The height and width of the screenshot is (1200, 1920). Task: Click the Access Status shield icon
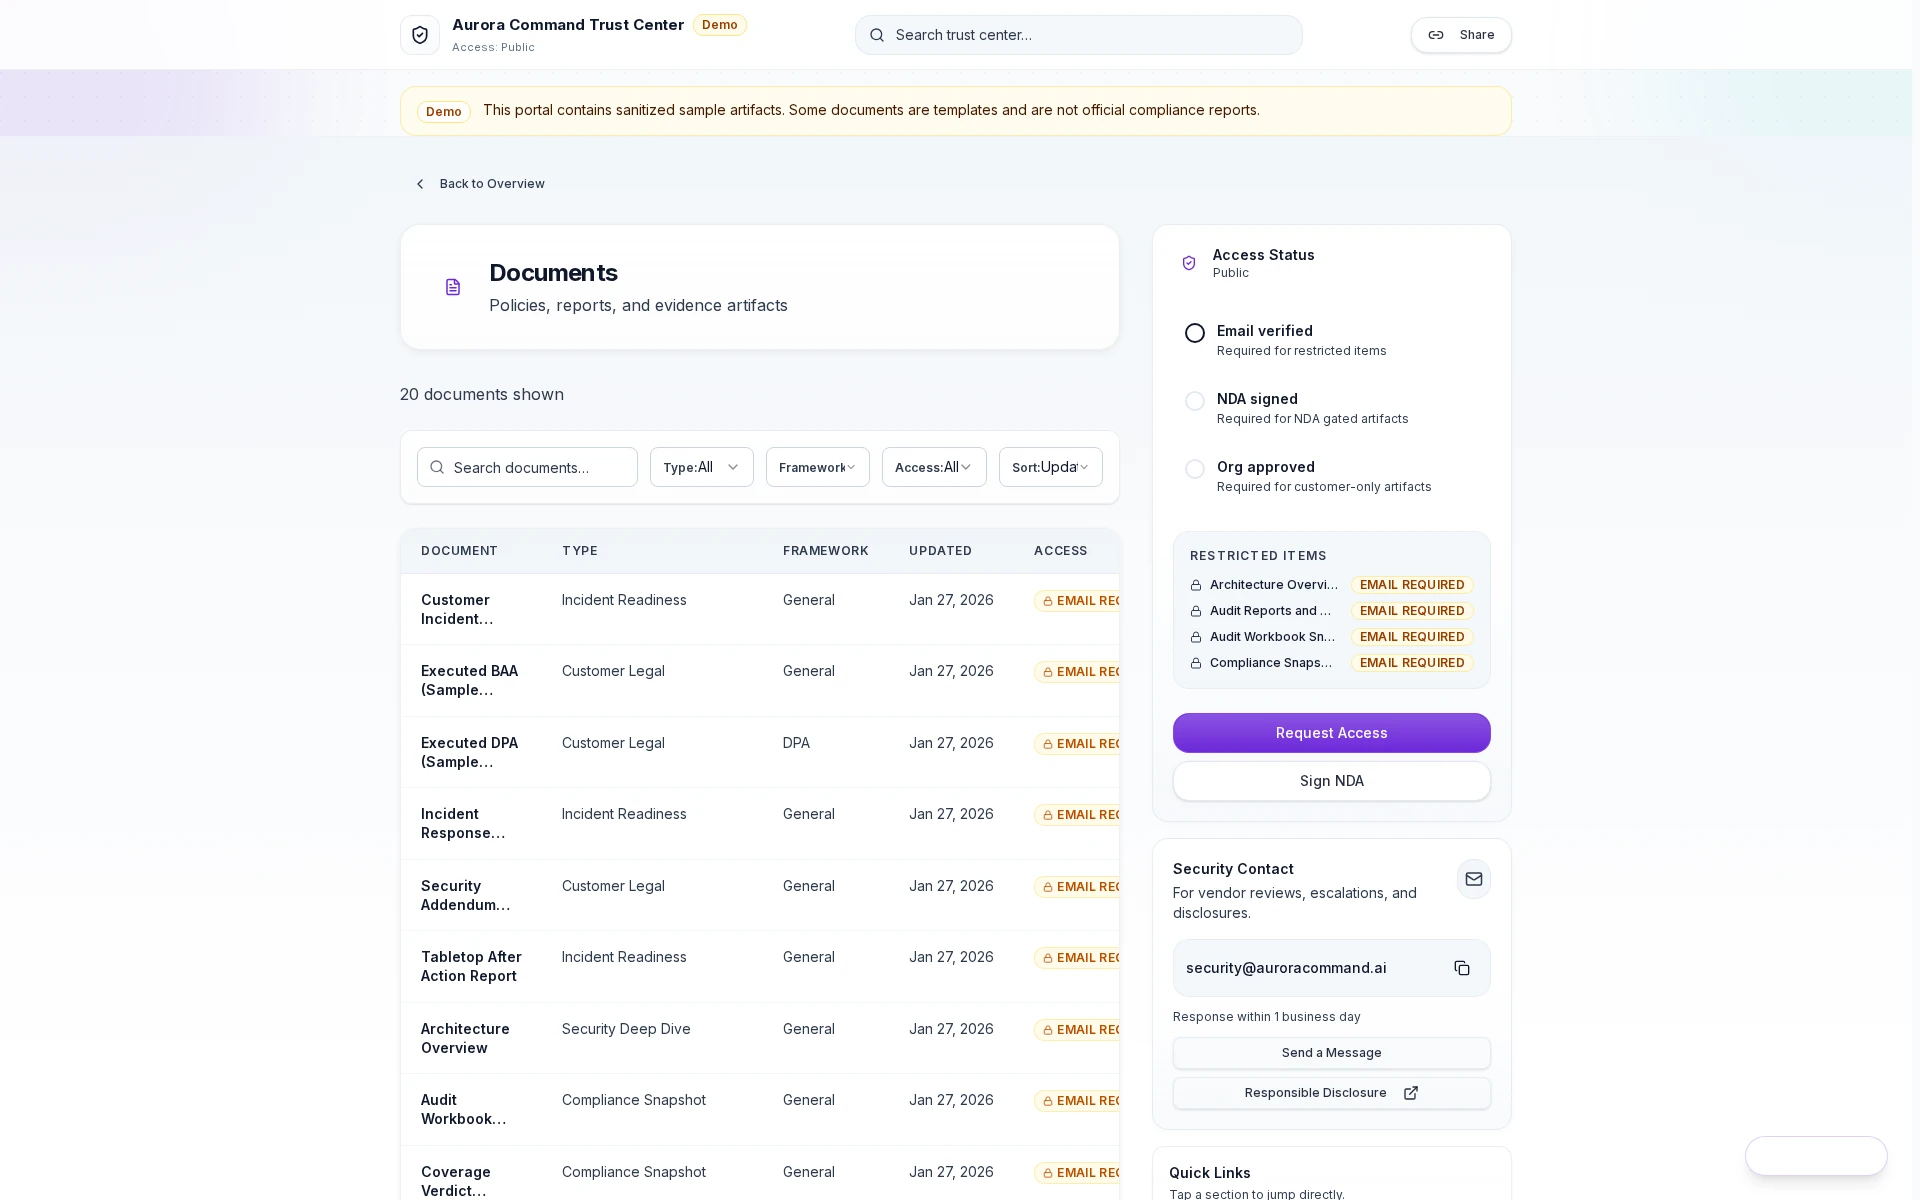pyautogui.click(x=1189, y=263)
